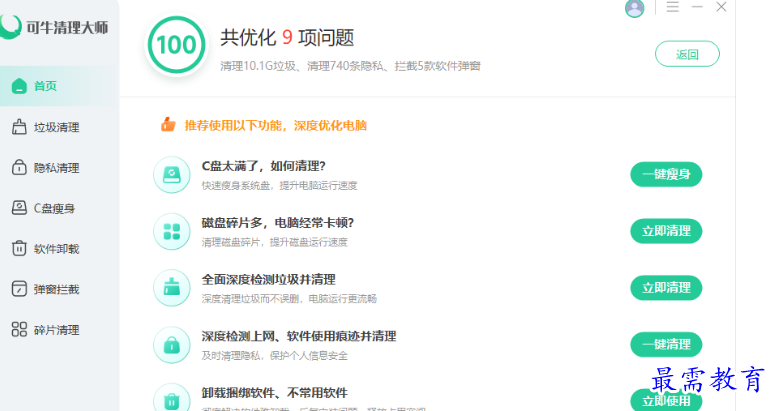Click 一键清理 button
This screenshot has height=411, width=773.
[x=666, y=344]
